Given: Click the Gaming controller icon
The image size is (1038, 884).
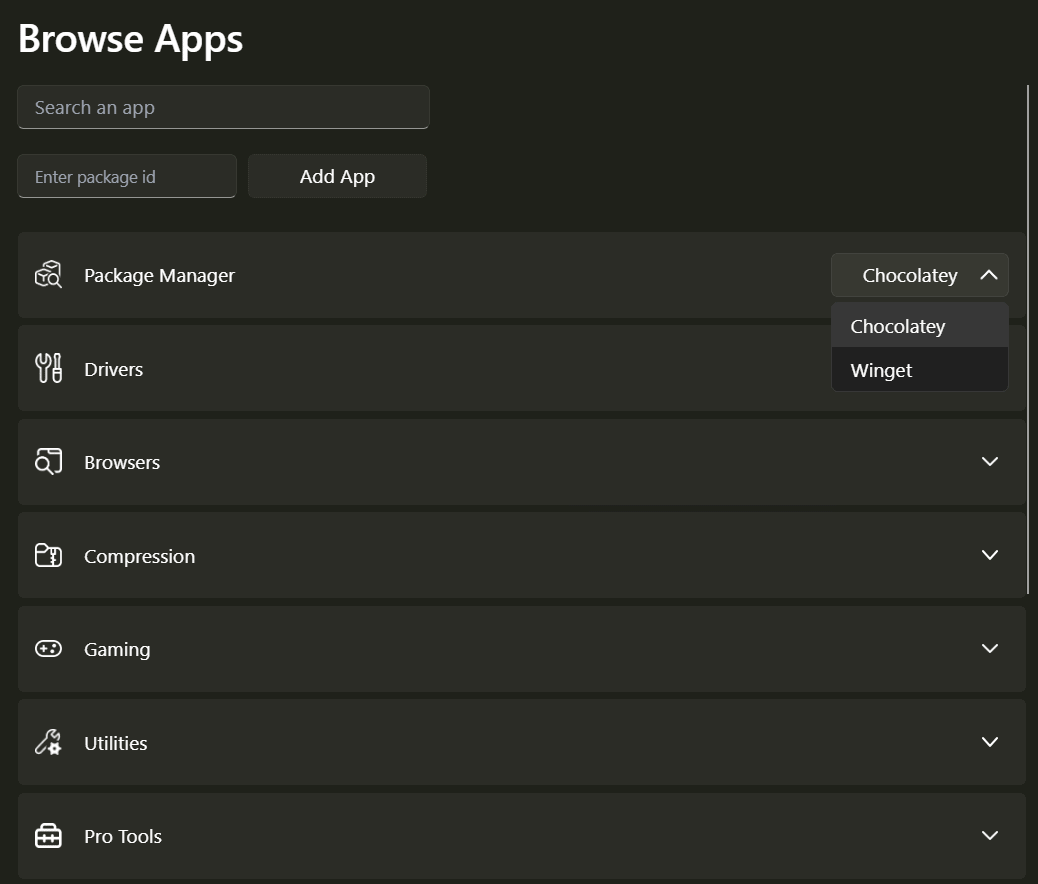Looking at the screenshot, I should pyautogui.click(x=48, y=649).
